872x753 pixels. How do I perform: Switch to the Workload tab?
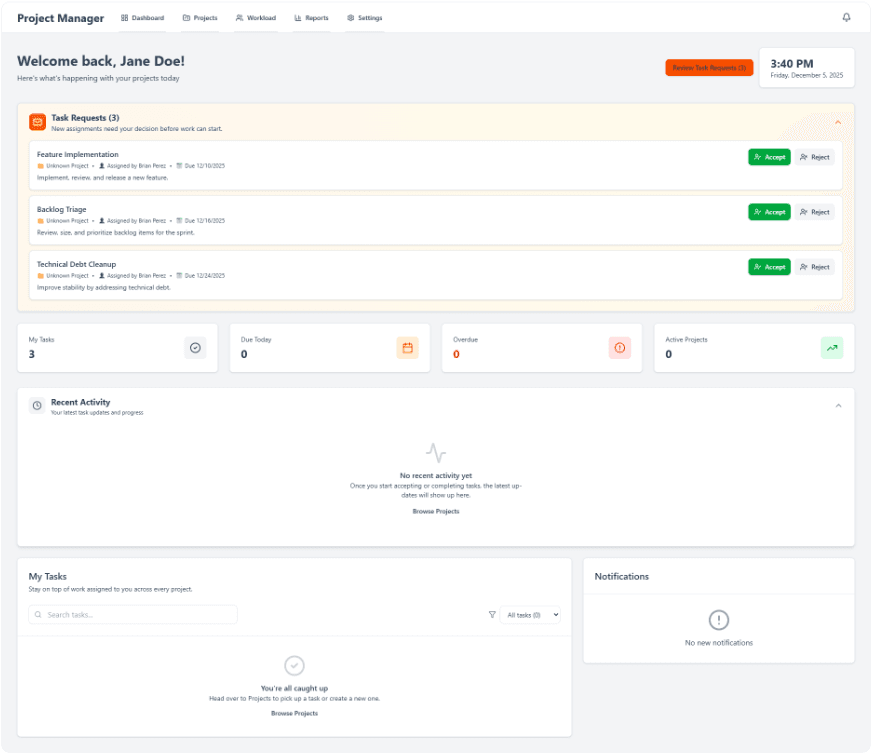pos(255,17)
